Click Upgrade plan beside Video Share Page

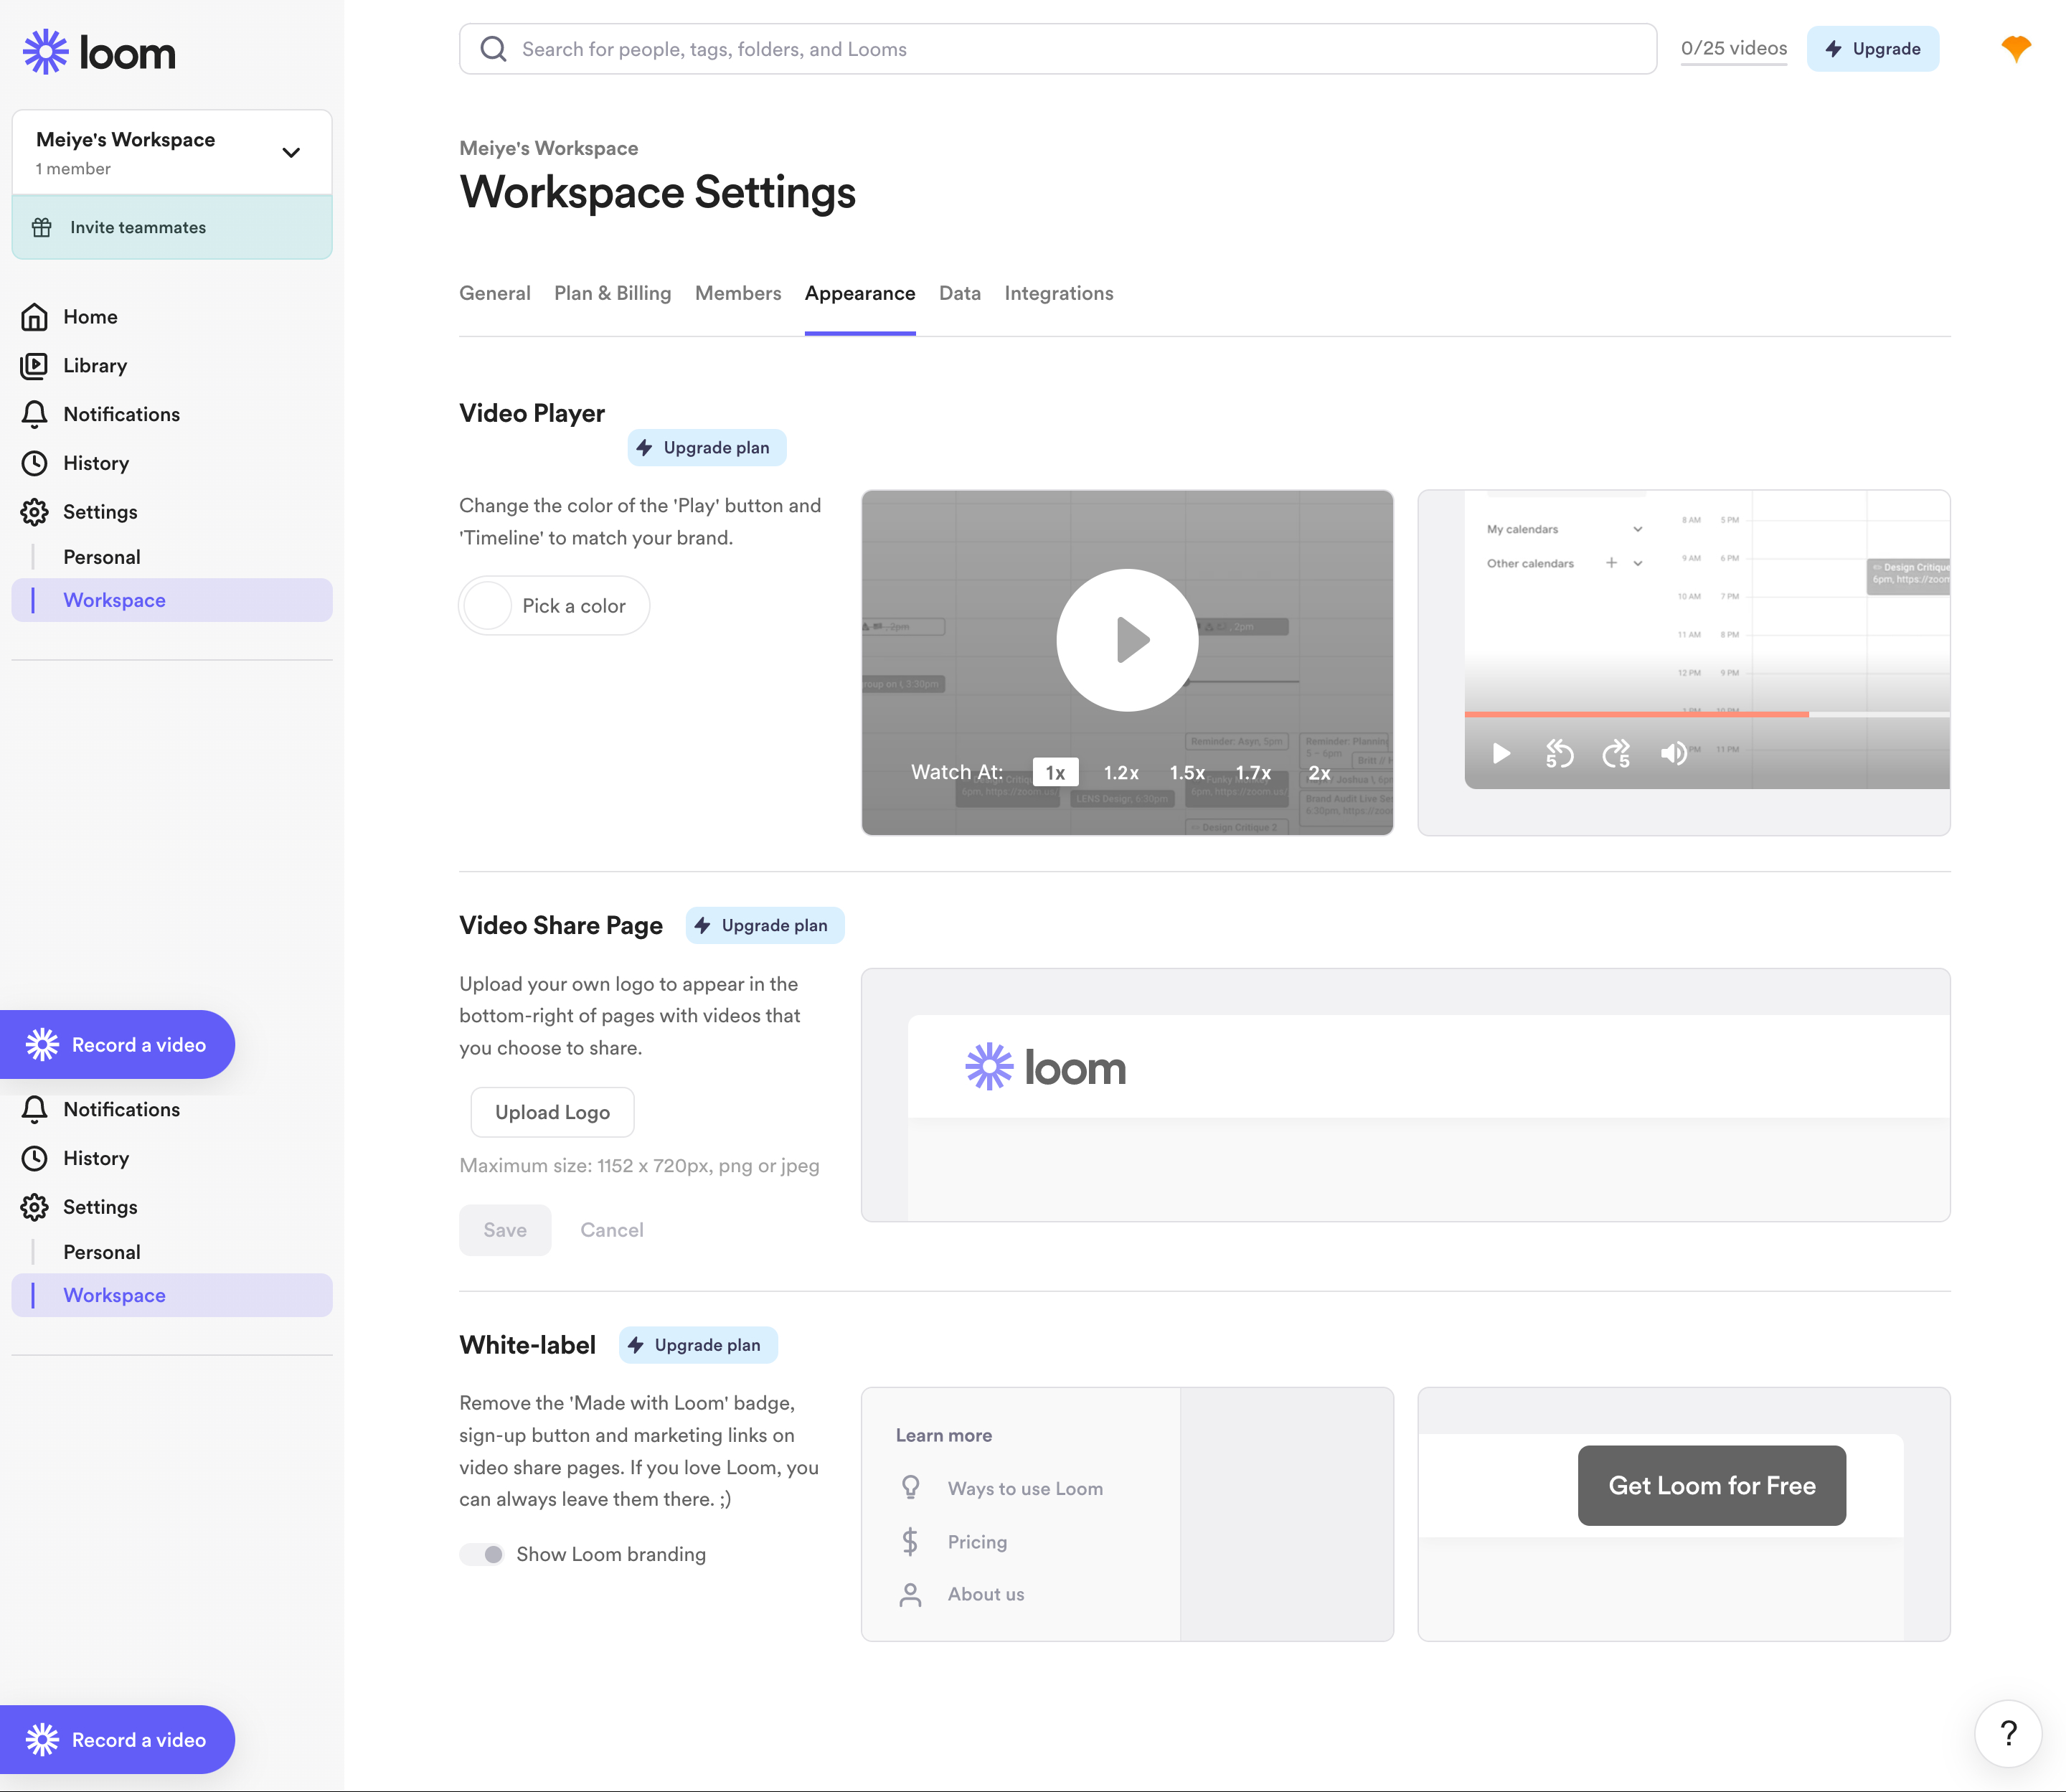point(765,925)
